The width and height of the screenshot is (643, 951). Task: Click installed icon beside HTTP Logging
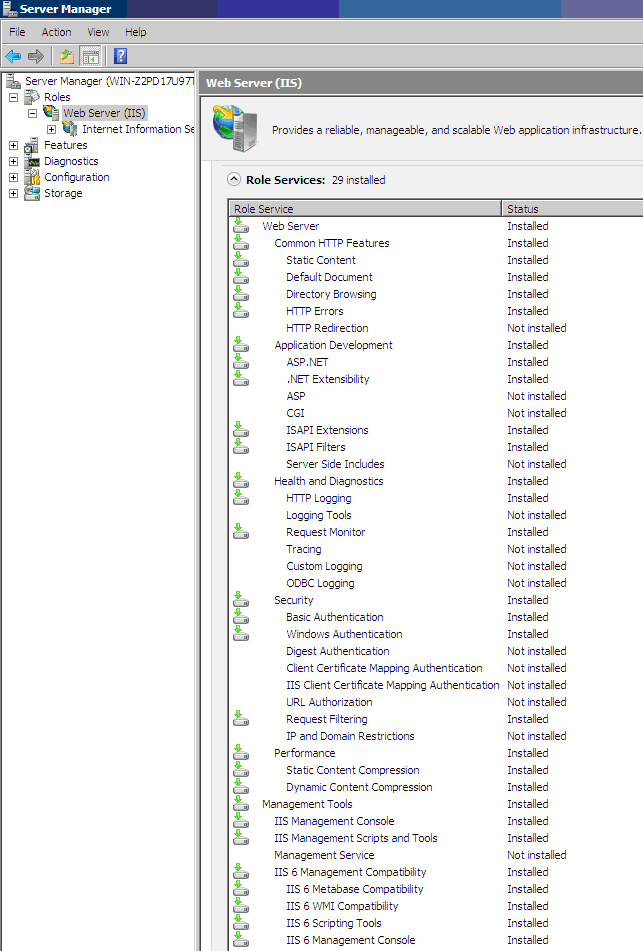pos(241,497)
